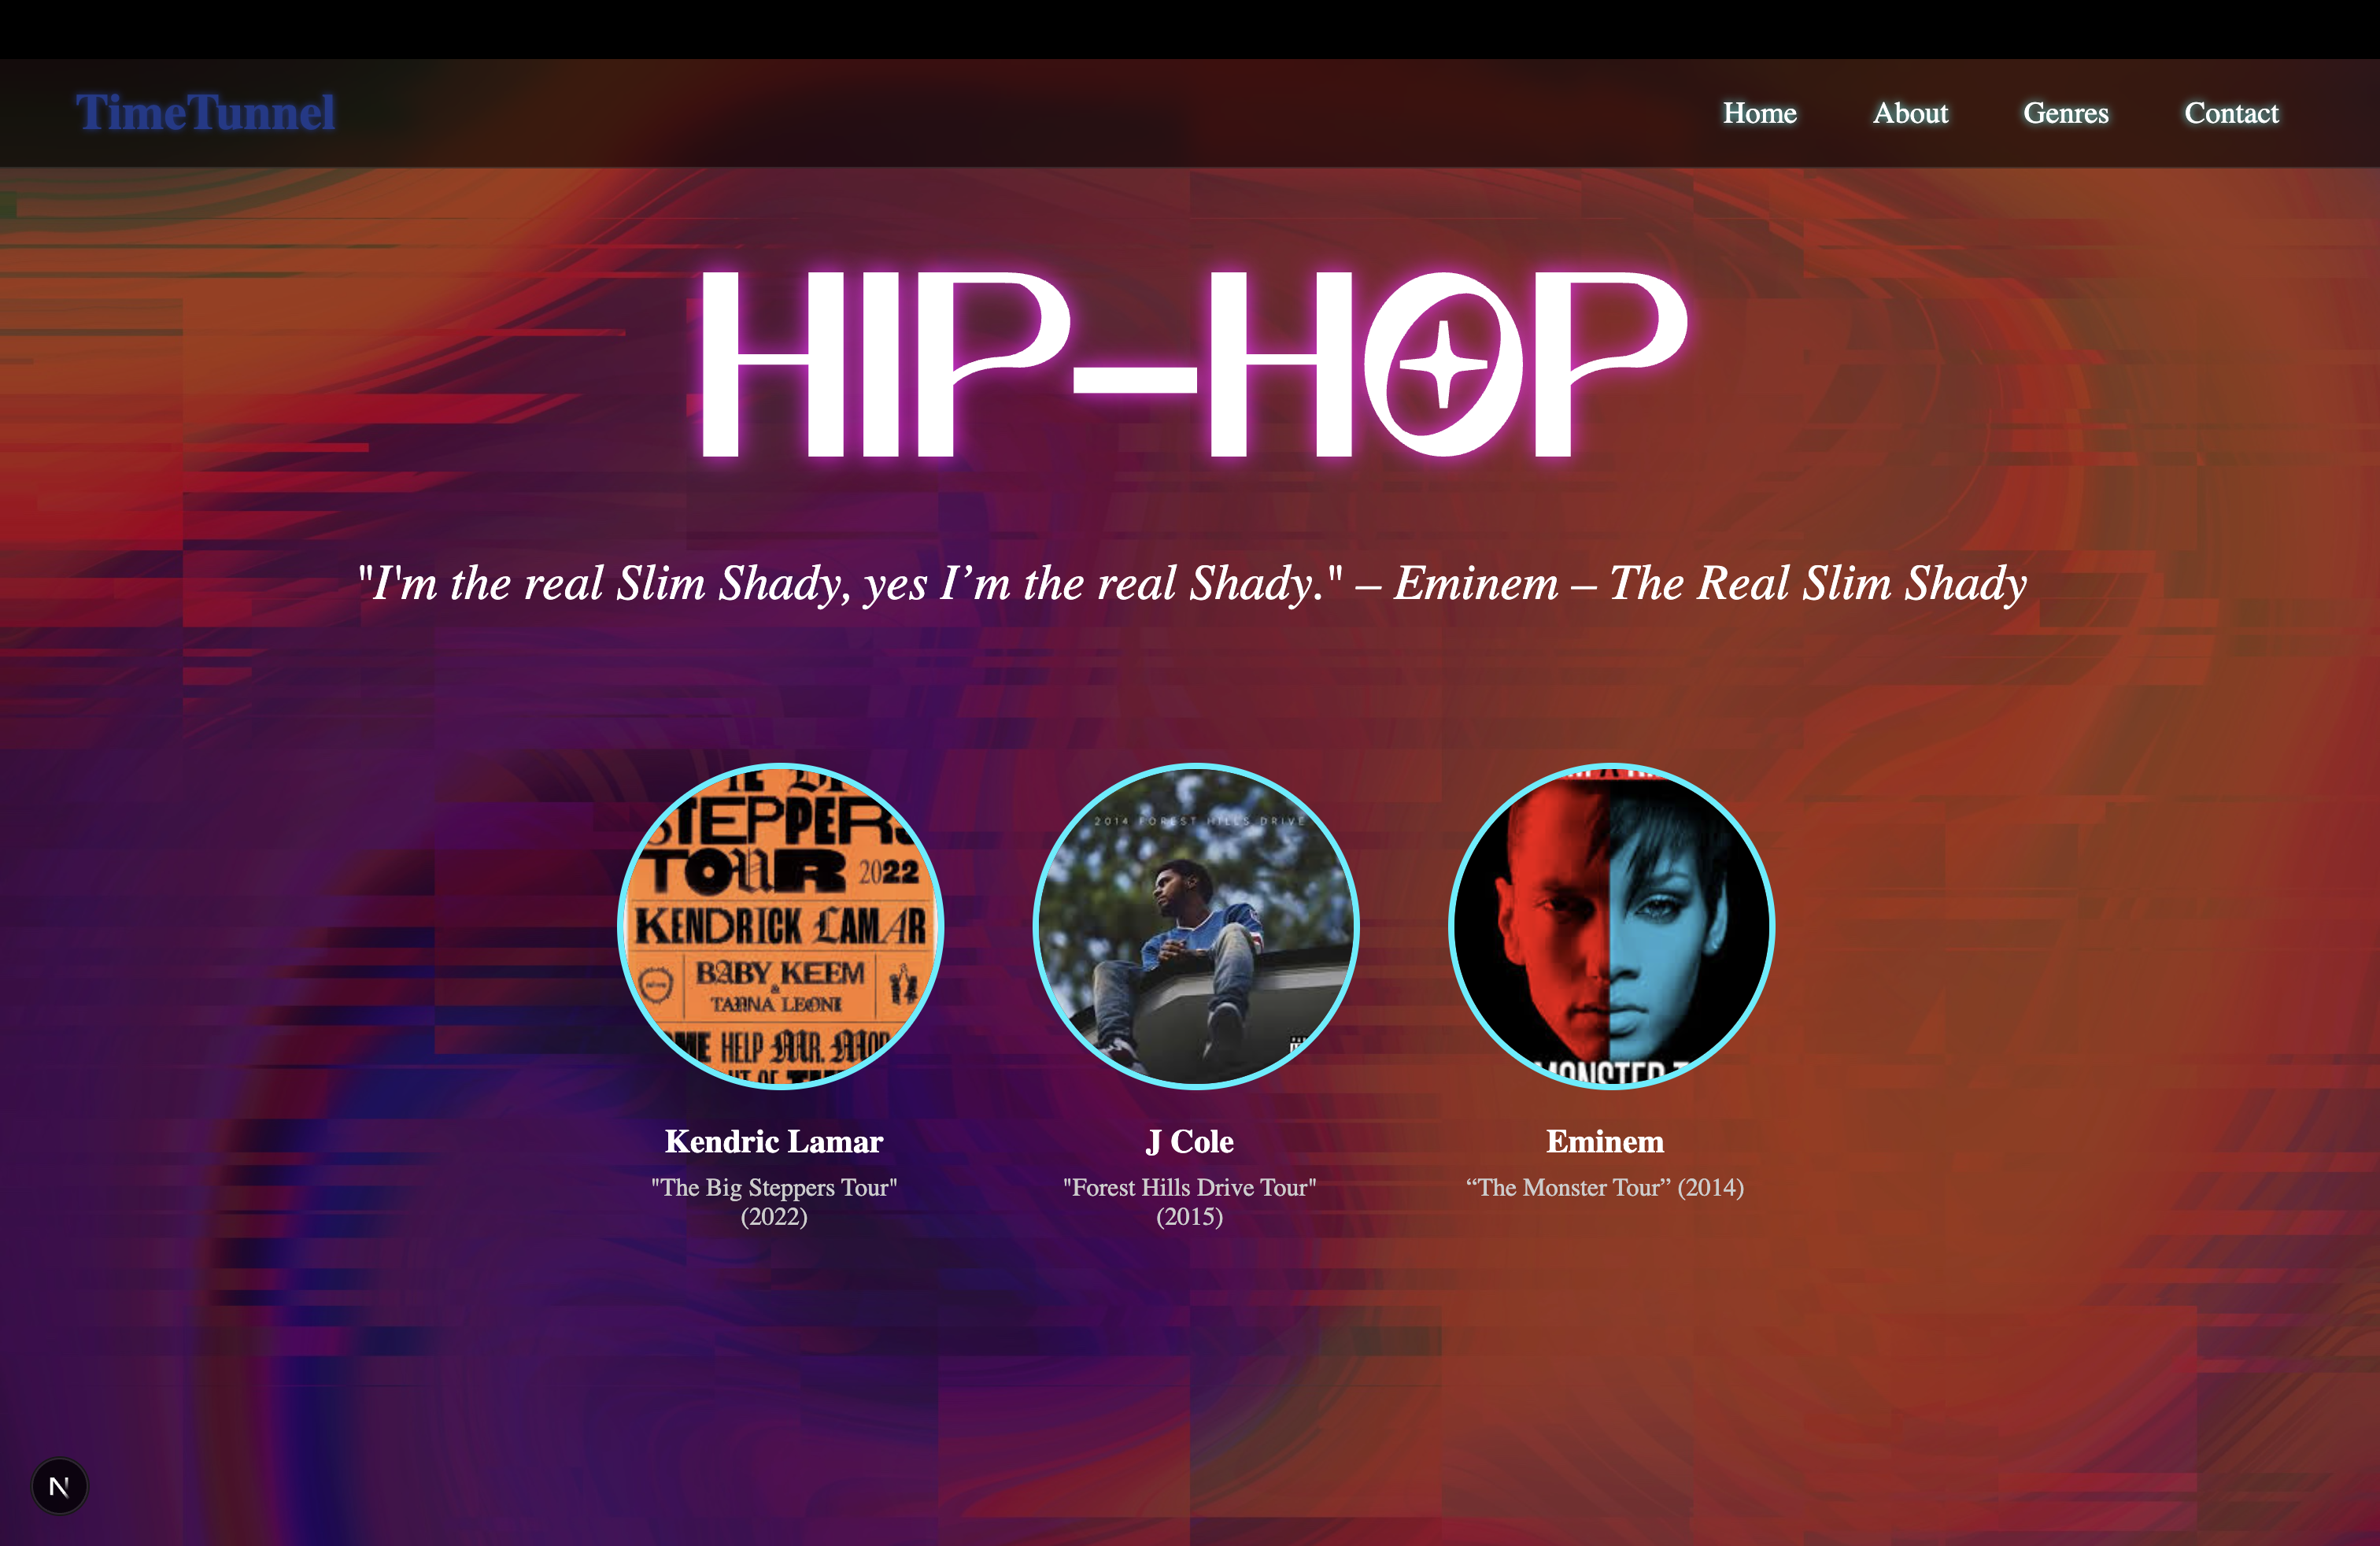Screen dimensions: 2380x1546
Task: Click the sparkle star inside HIP-HOP's letter O
Action: (x=1443, y=364)
